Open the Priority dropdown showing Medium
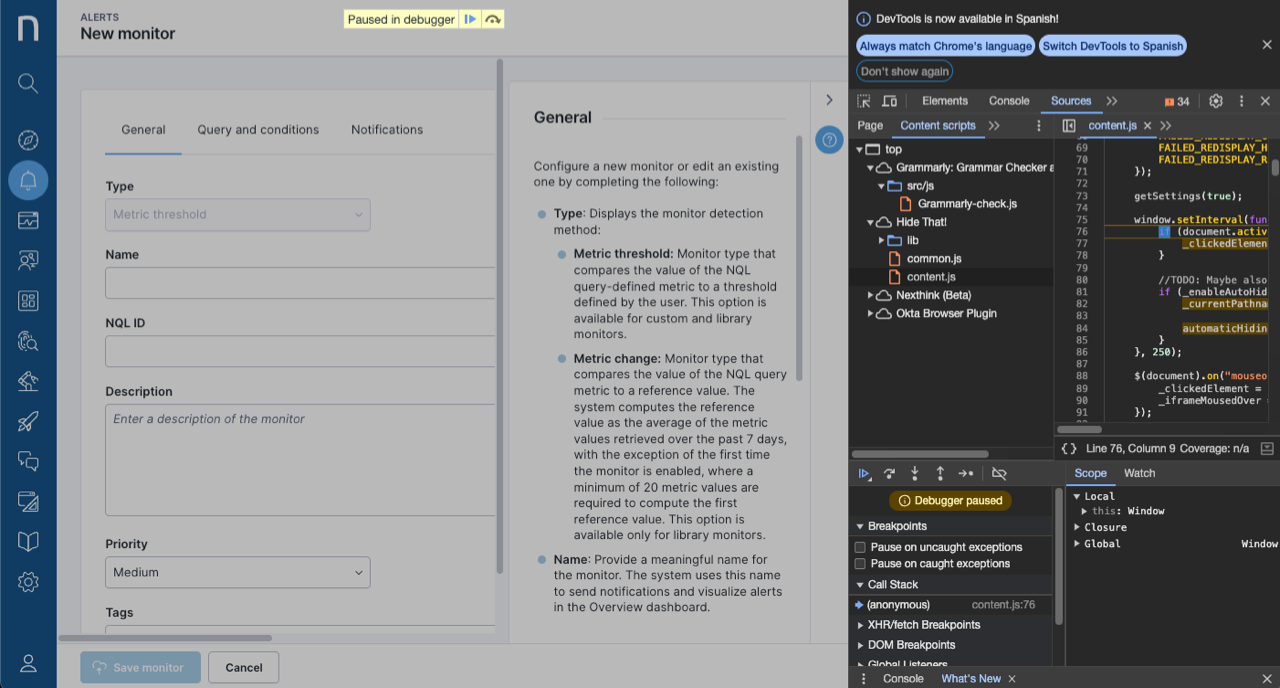Screen dimensions: 1280x688 tap(237, 572)
